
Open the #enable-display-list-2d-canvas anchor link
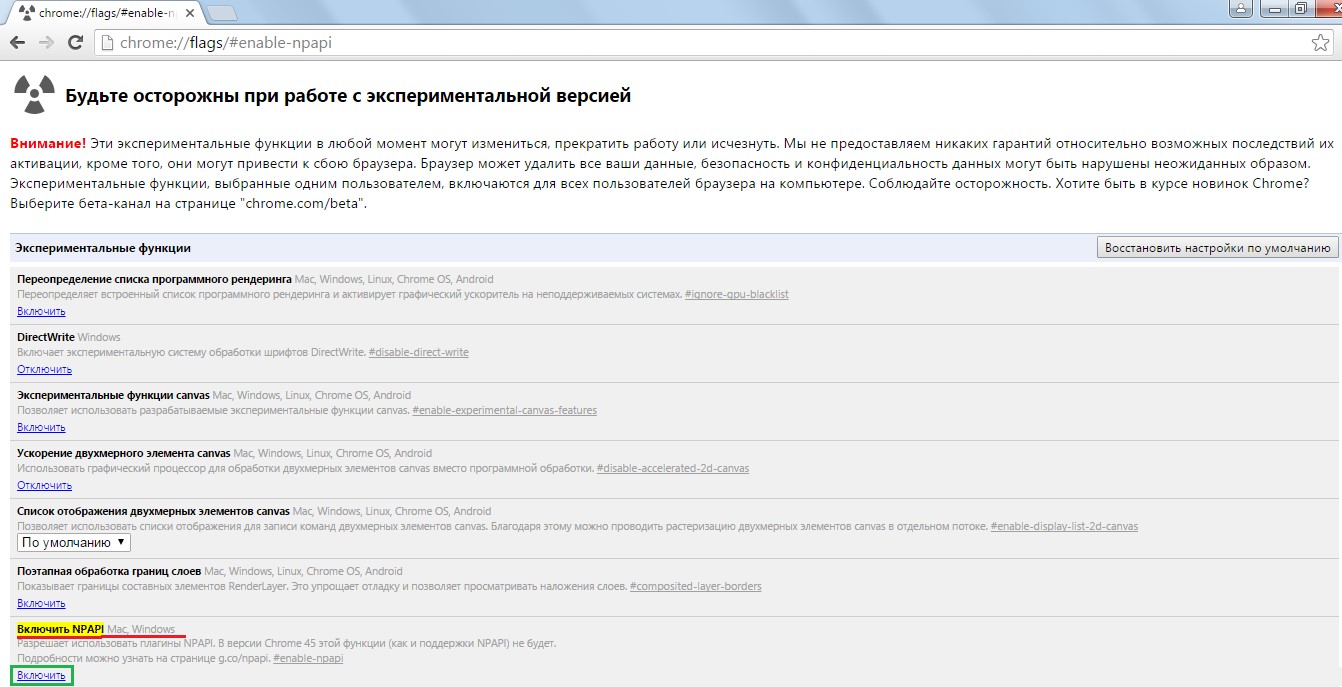[1064, 526]
